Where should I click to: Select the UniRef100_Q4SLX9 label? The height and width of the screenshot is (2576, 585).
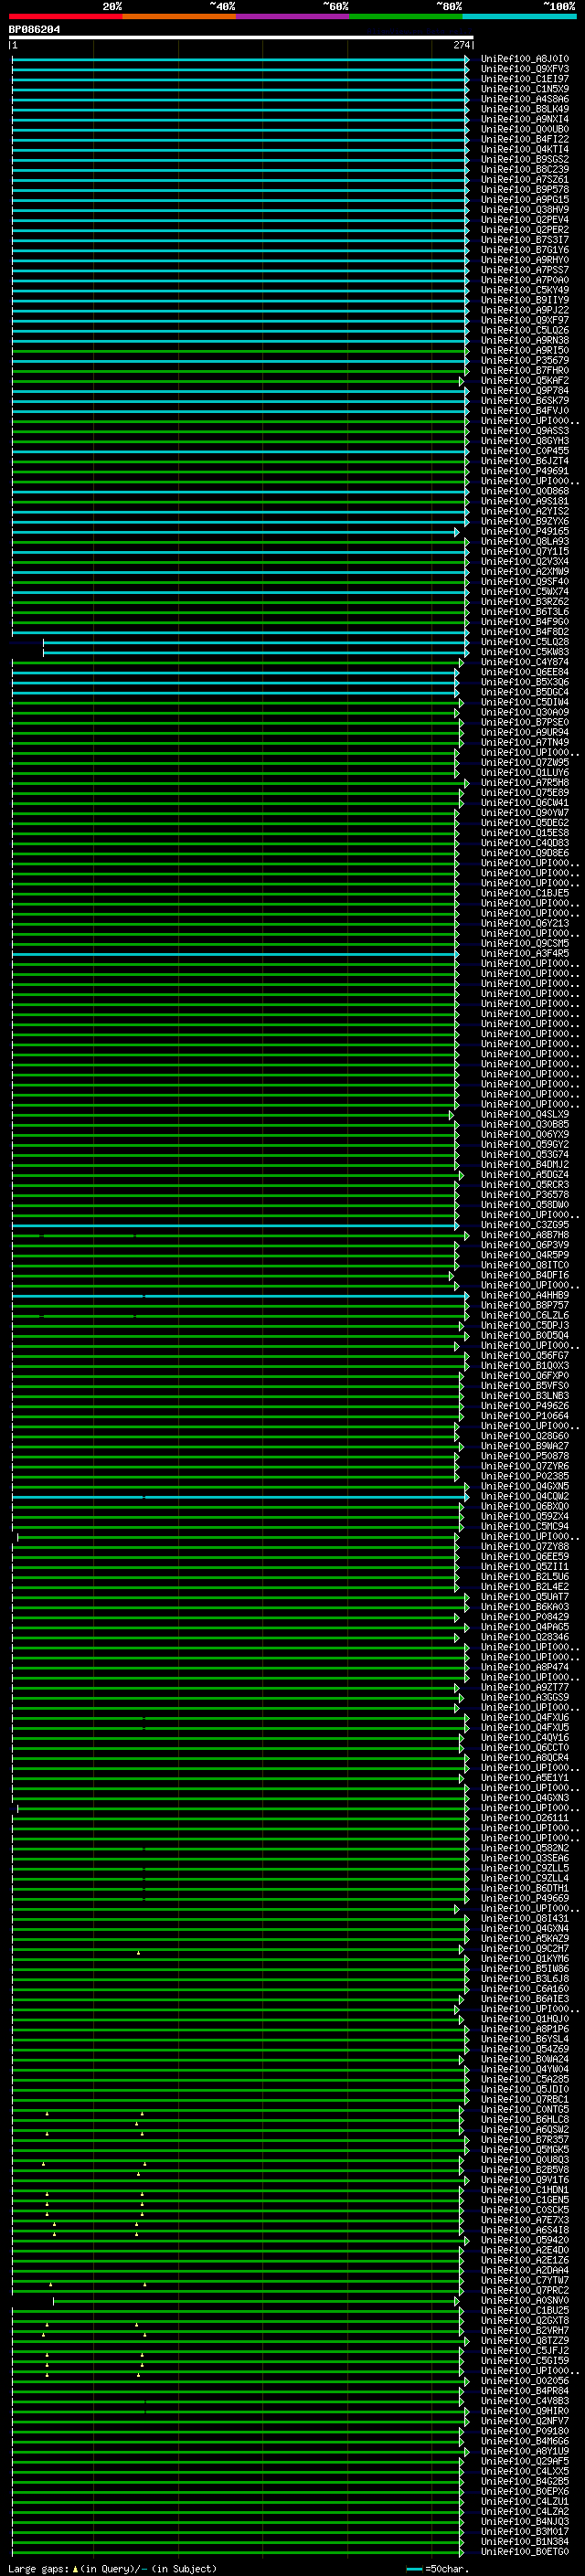coord(525,1115)
